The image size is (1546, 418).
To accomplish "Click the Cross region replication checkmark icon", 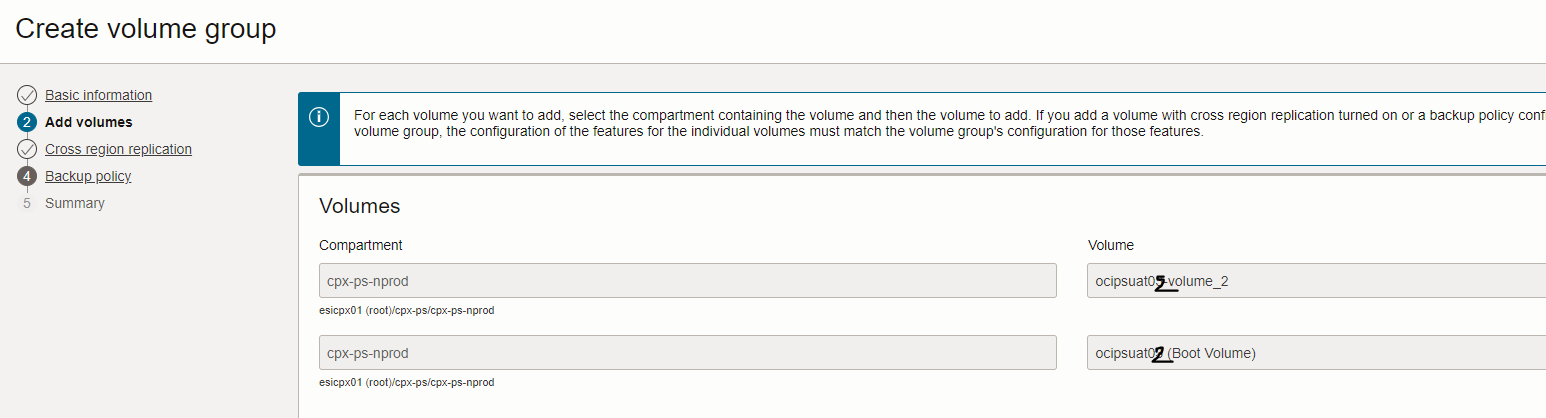I will 27,149.
